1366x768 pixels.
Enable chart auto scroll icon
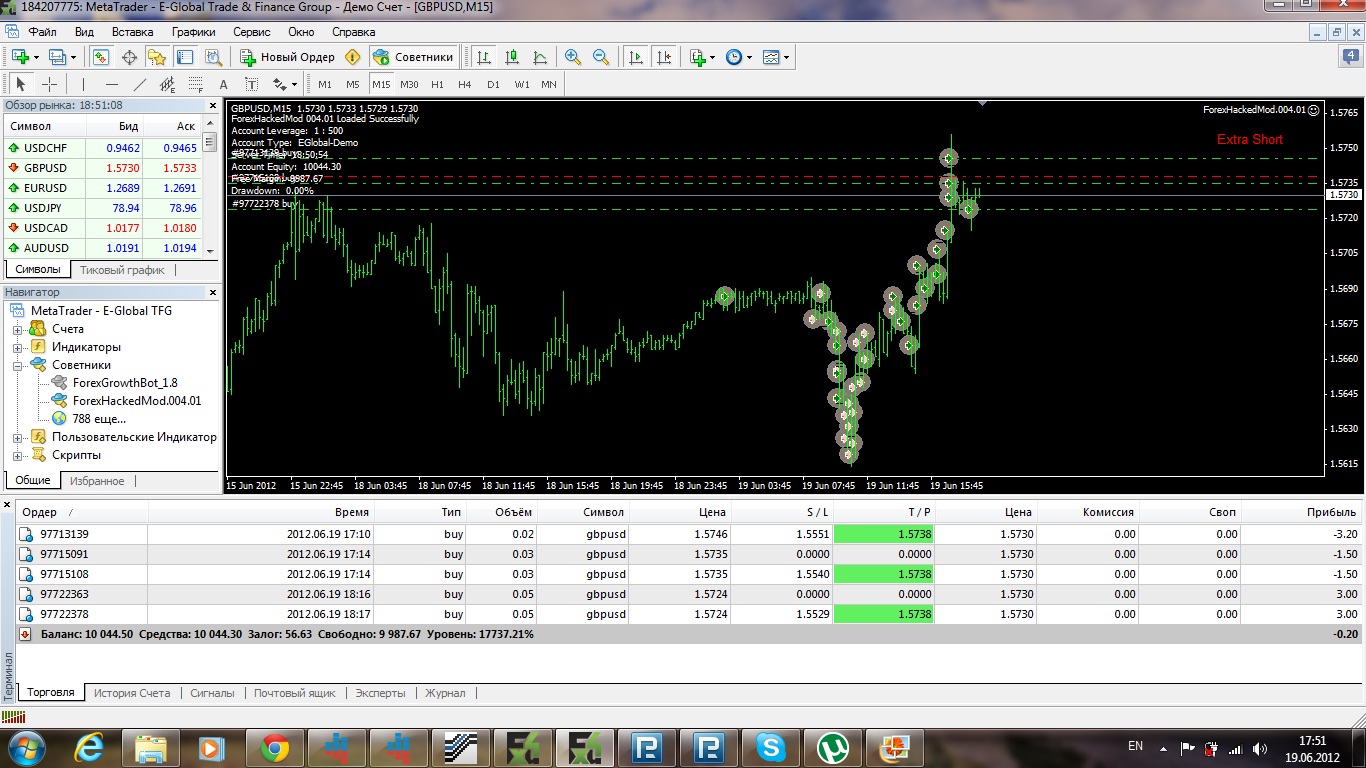click(635, 57)
